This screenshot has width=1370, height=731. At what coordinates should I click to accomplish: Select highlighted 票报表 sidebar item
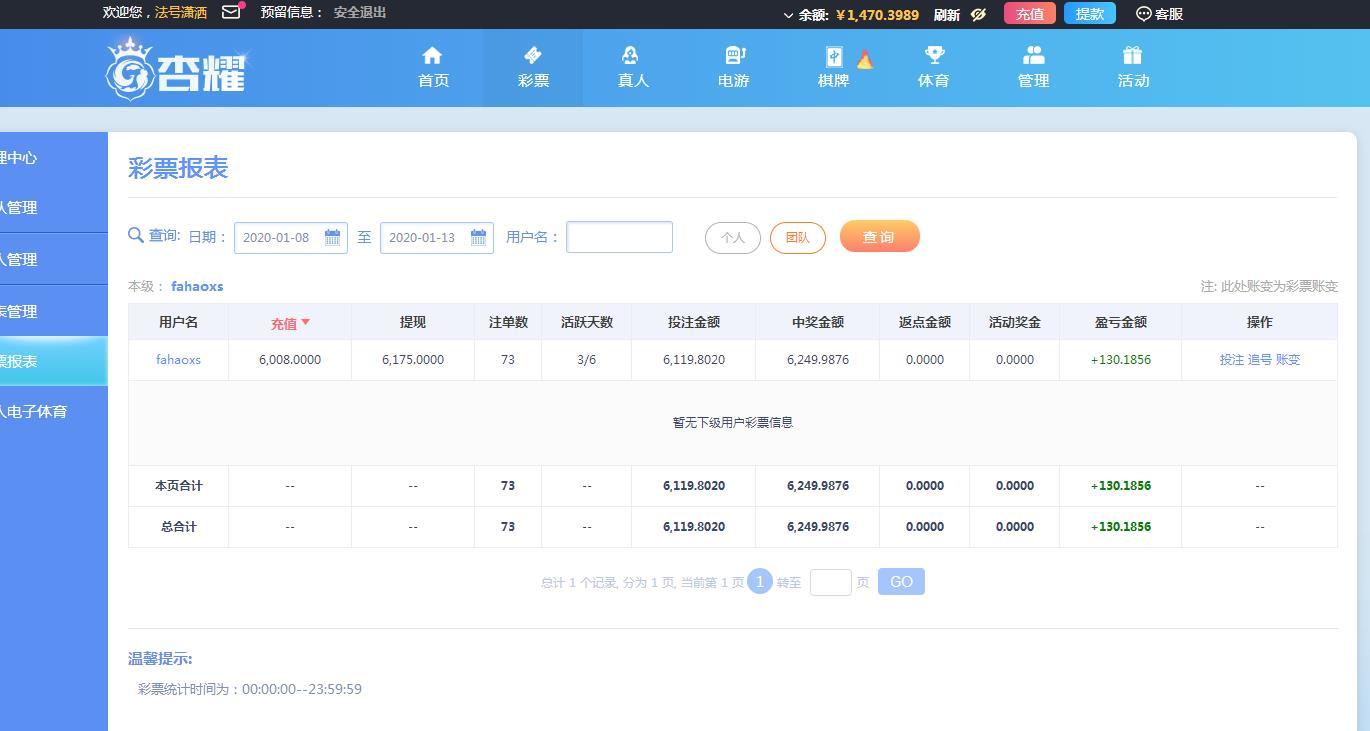pyautogui.click(x=54, y=361)
